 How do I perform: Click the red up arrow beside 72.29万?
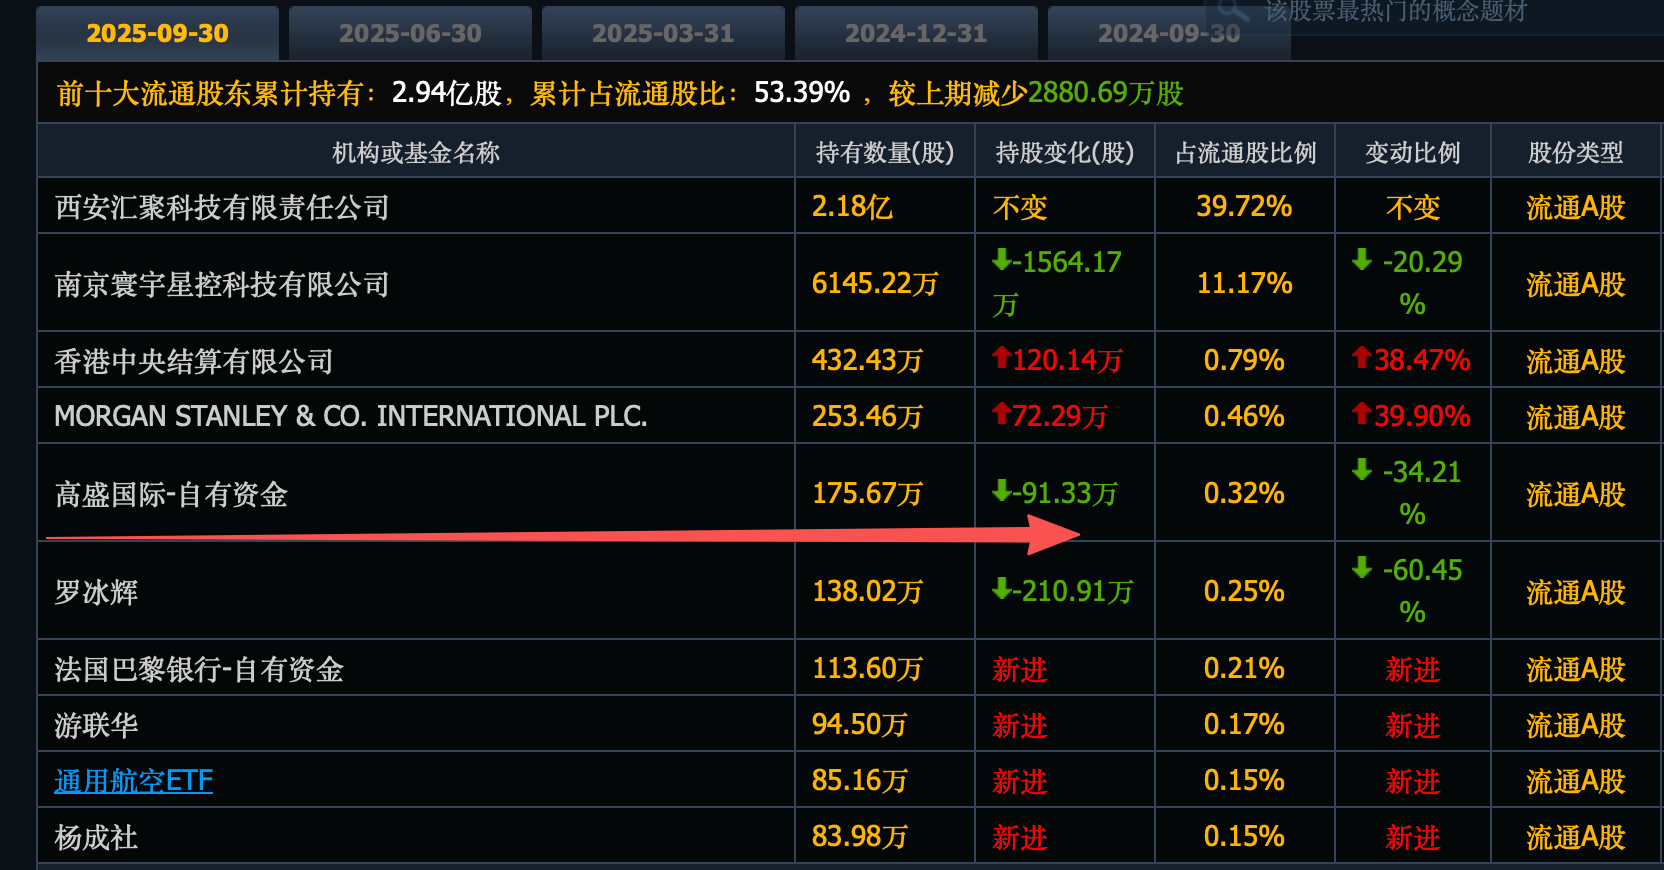tap(1001, 414)
